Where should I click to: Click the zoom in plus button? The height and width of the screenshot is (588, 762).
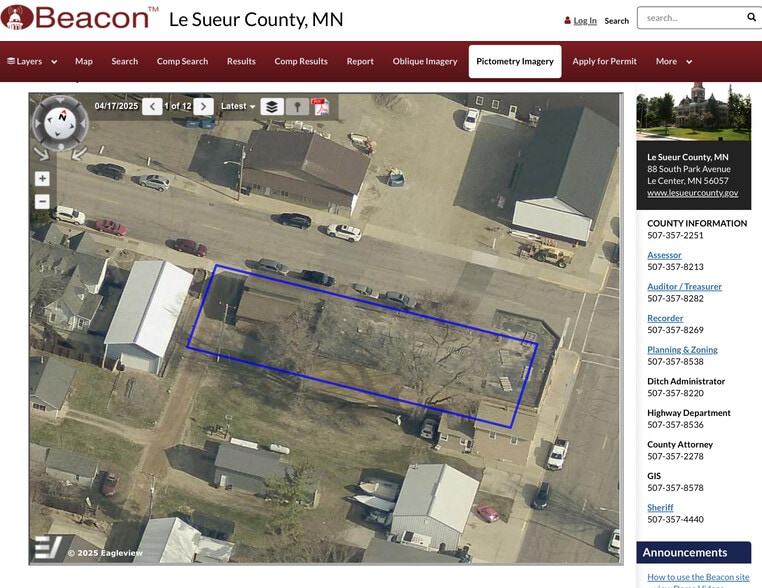(x=42, y=179)
